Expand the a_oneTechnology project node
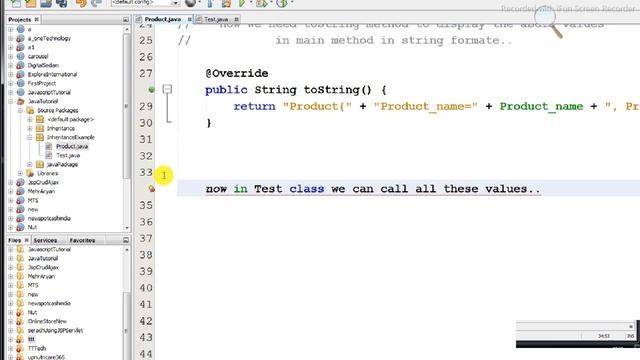Screen dimensions: 640x360 [x=11, y=38]
